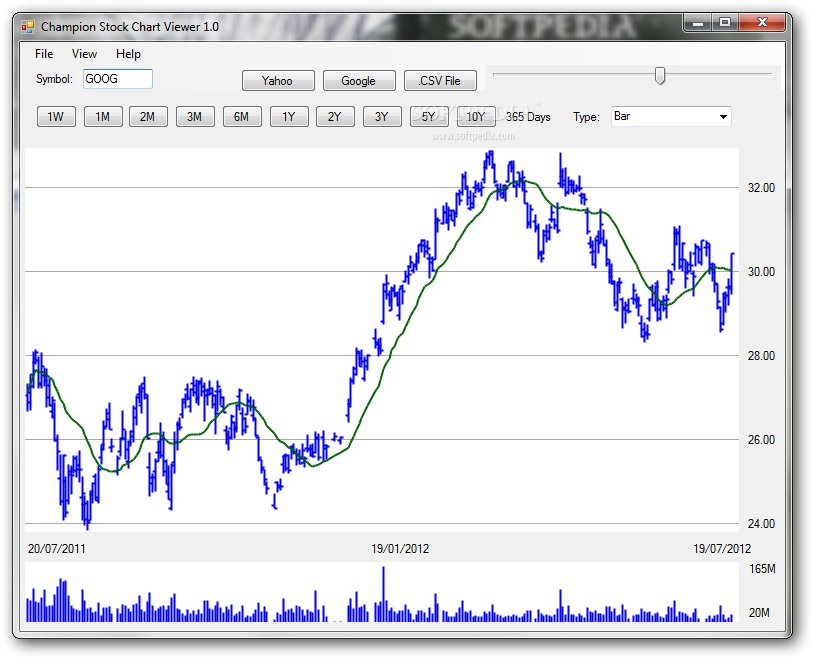Open the chart Type dropdown showing Bar

[671, 117]
